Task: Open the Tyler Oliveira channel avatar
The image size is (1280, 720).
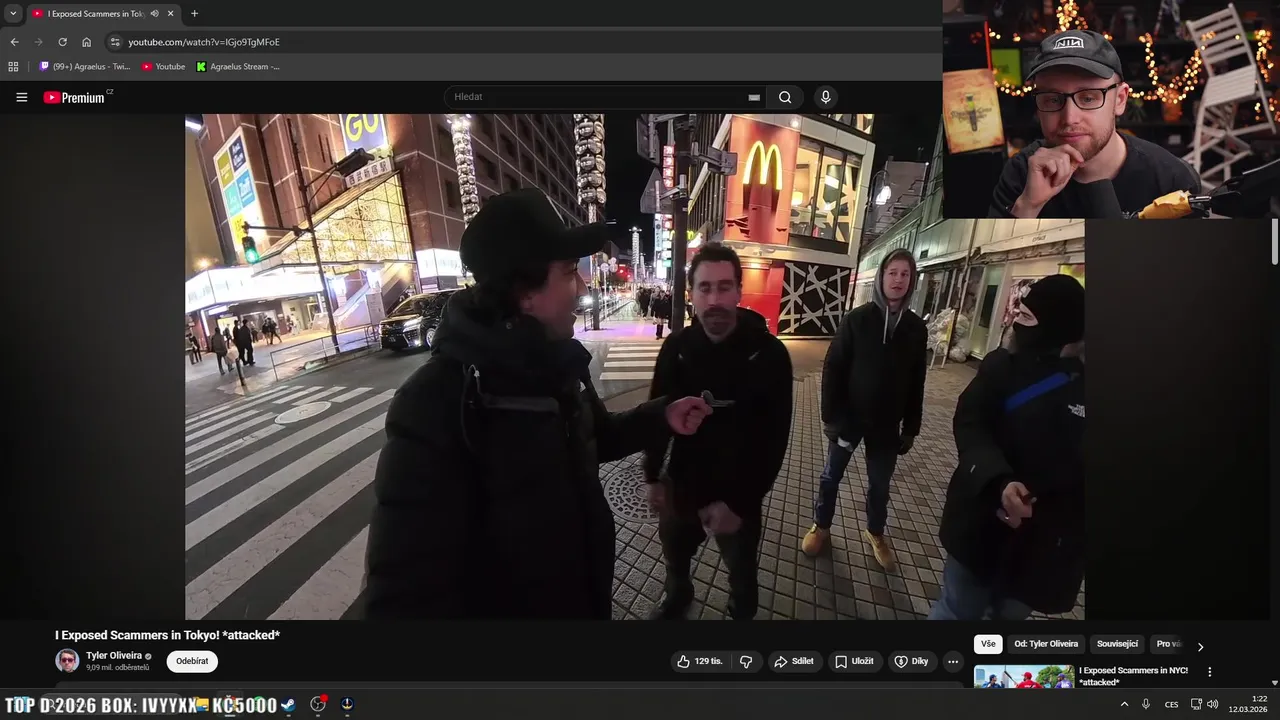Action: tap(67, 660)
